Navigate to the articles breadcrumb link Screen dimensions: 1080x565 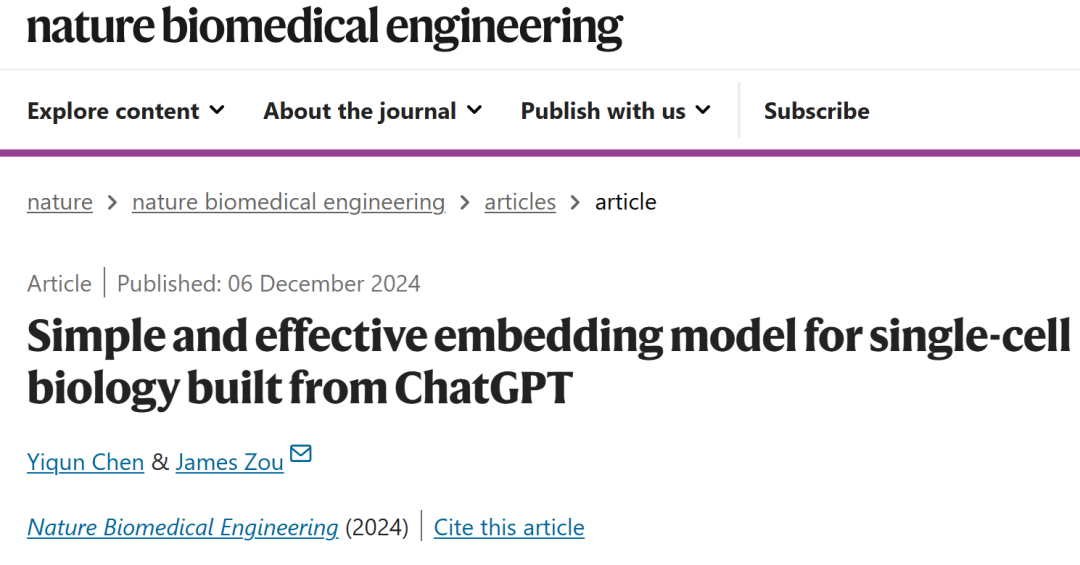click(520, 202)
